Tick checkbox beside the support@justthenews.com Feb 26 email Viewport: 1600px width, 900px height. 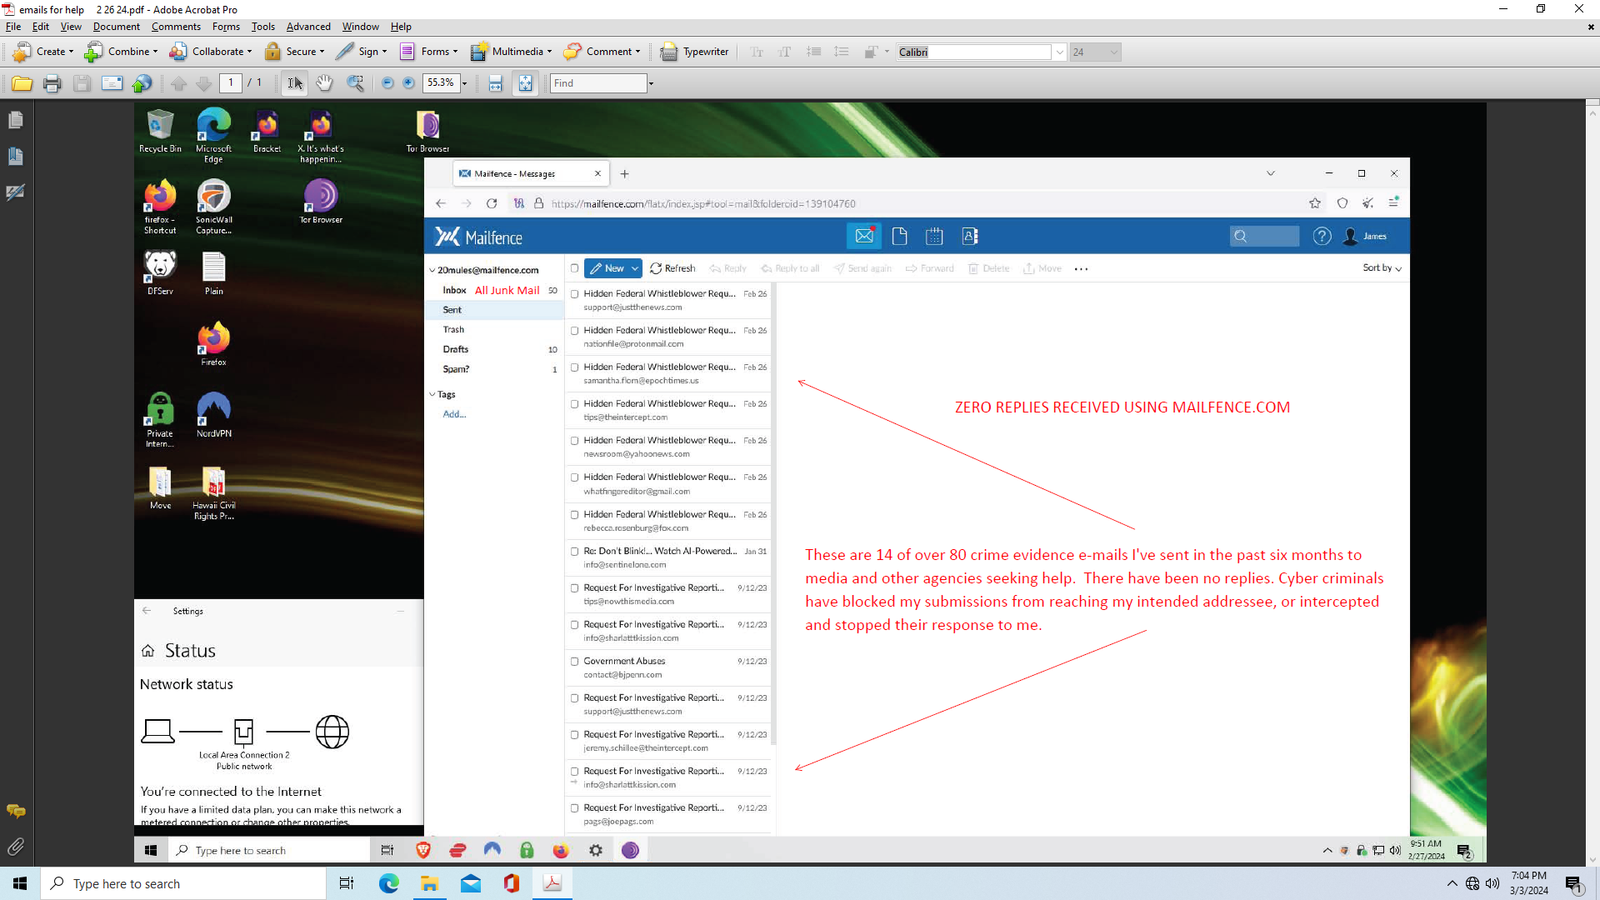click(574, 295)
